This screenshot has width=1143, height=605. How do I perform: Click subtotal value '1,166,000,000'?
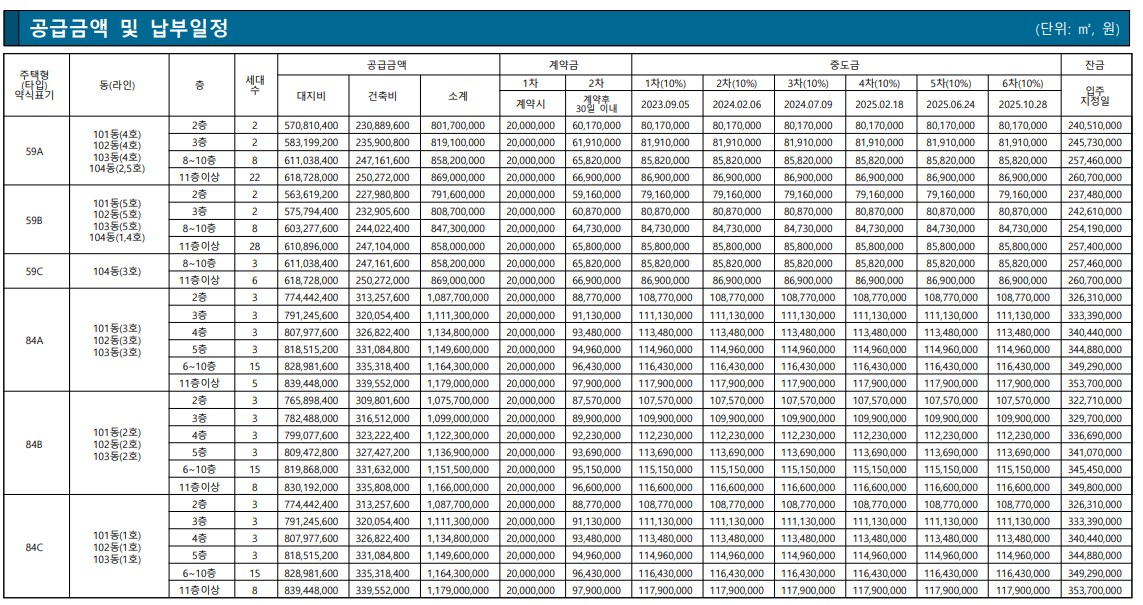(x=458, y=486)
